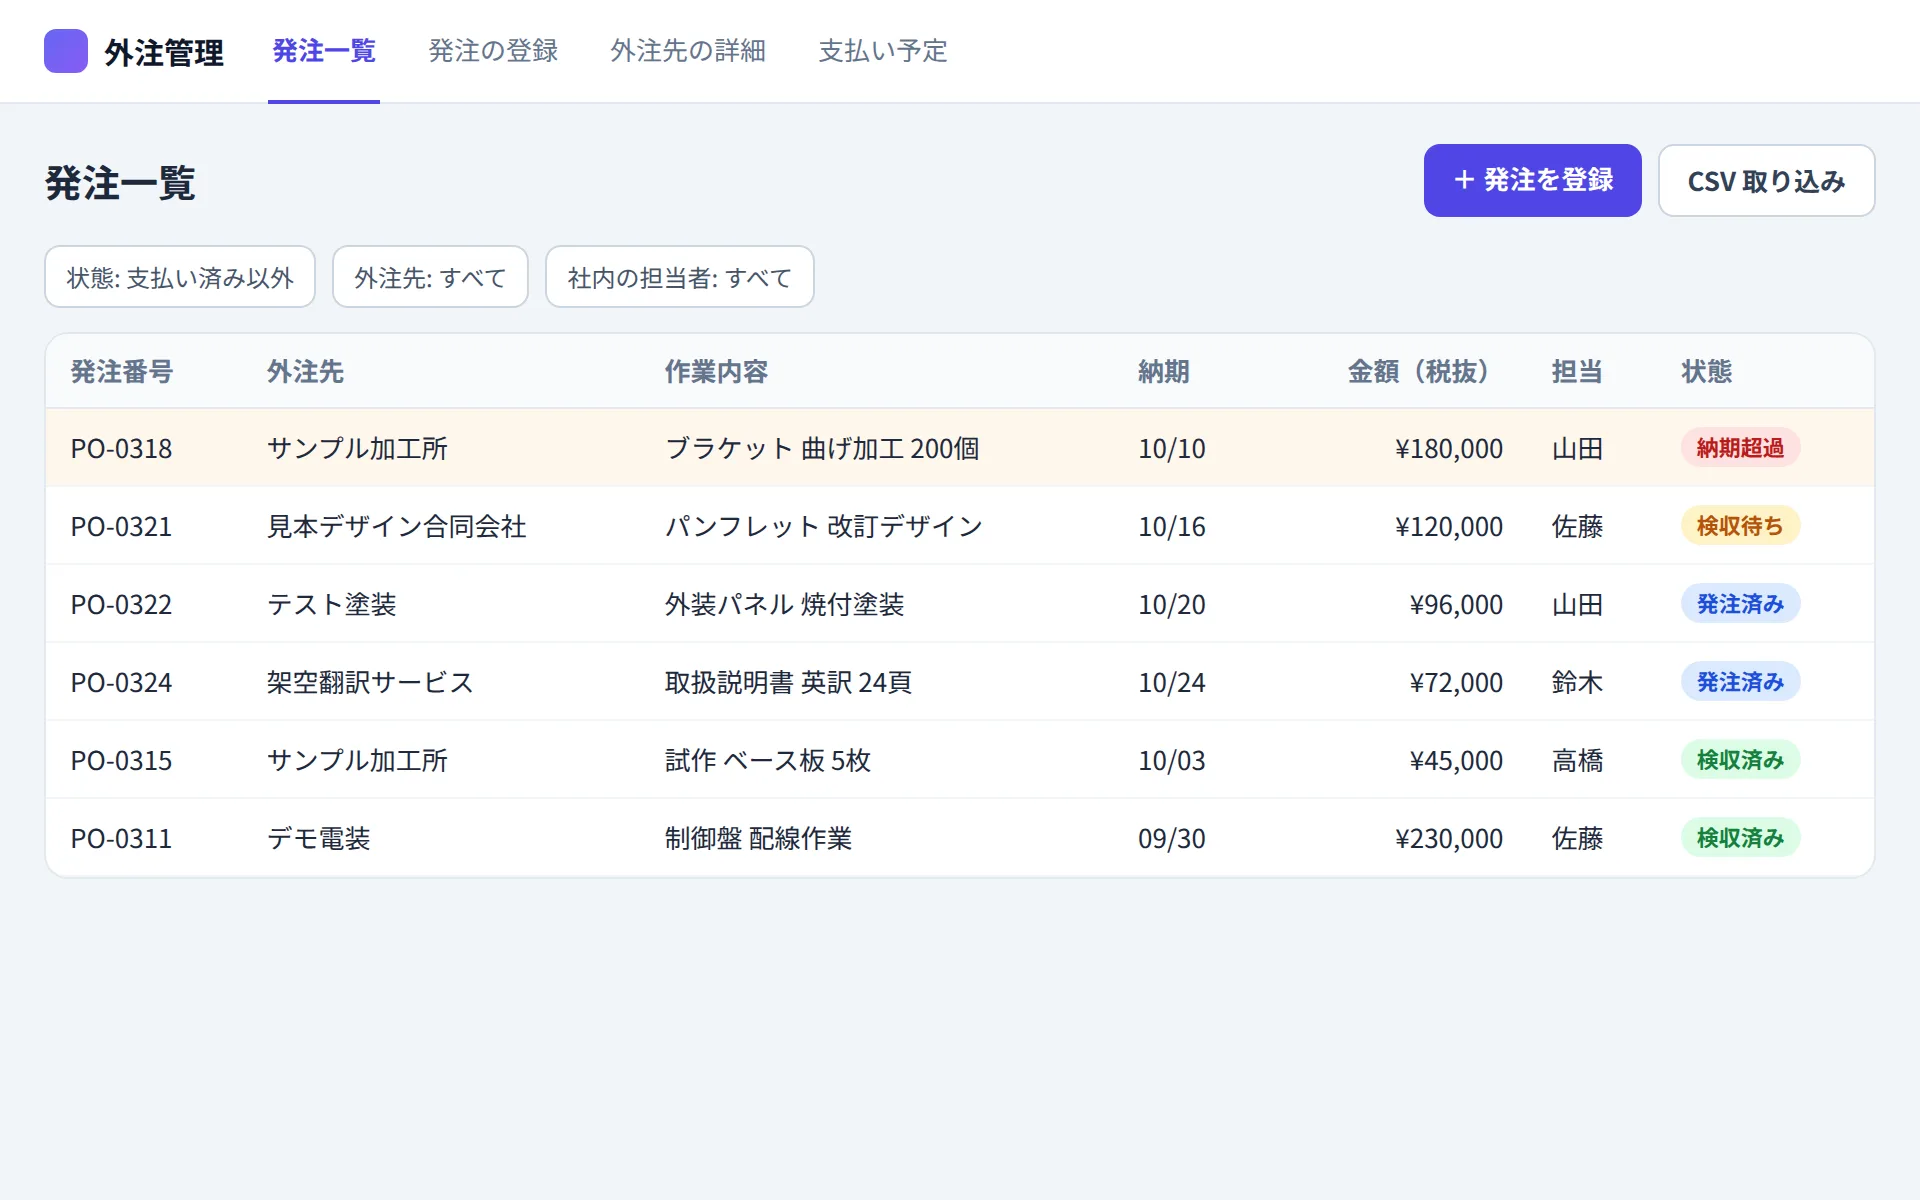Click the CSV 取り込み button

(x=1766, y=180)
